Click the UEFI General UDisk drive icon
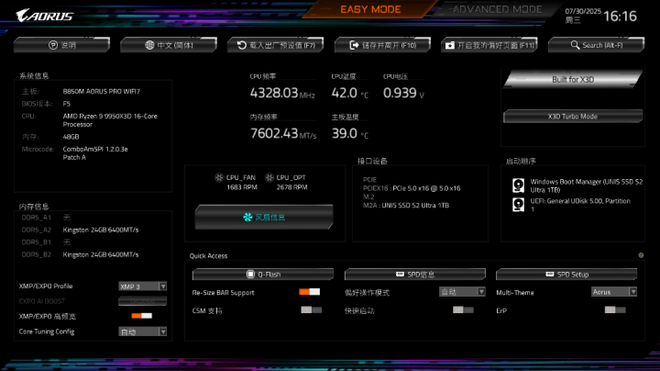 pos(518,205)
